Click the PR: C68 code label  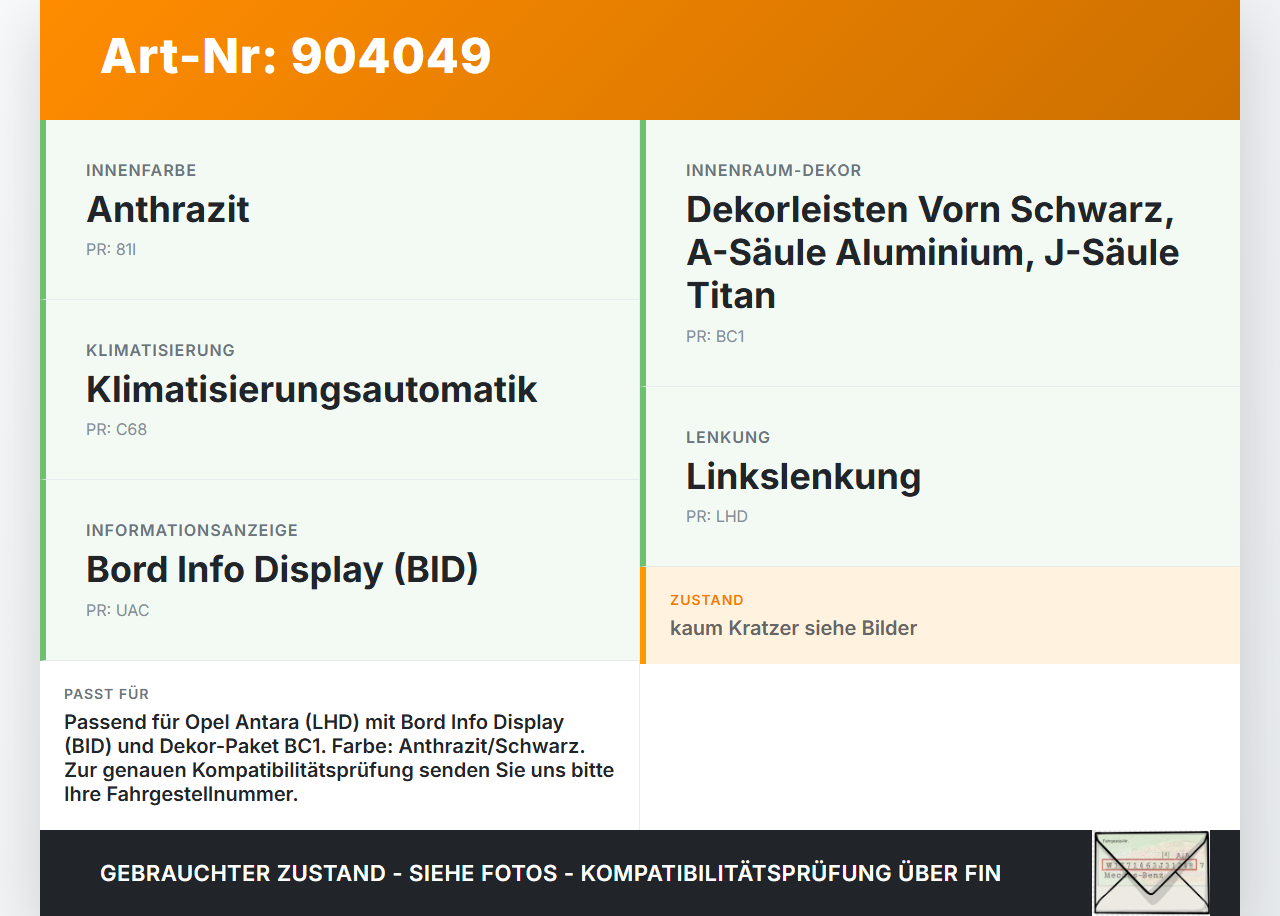coord(116,430)
